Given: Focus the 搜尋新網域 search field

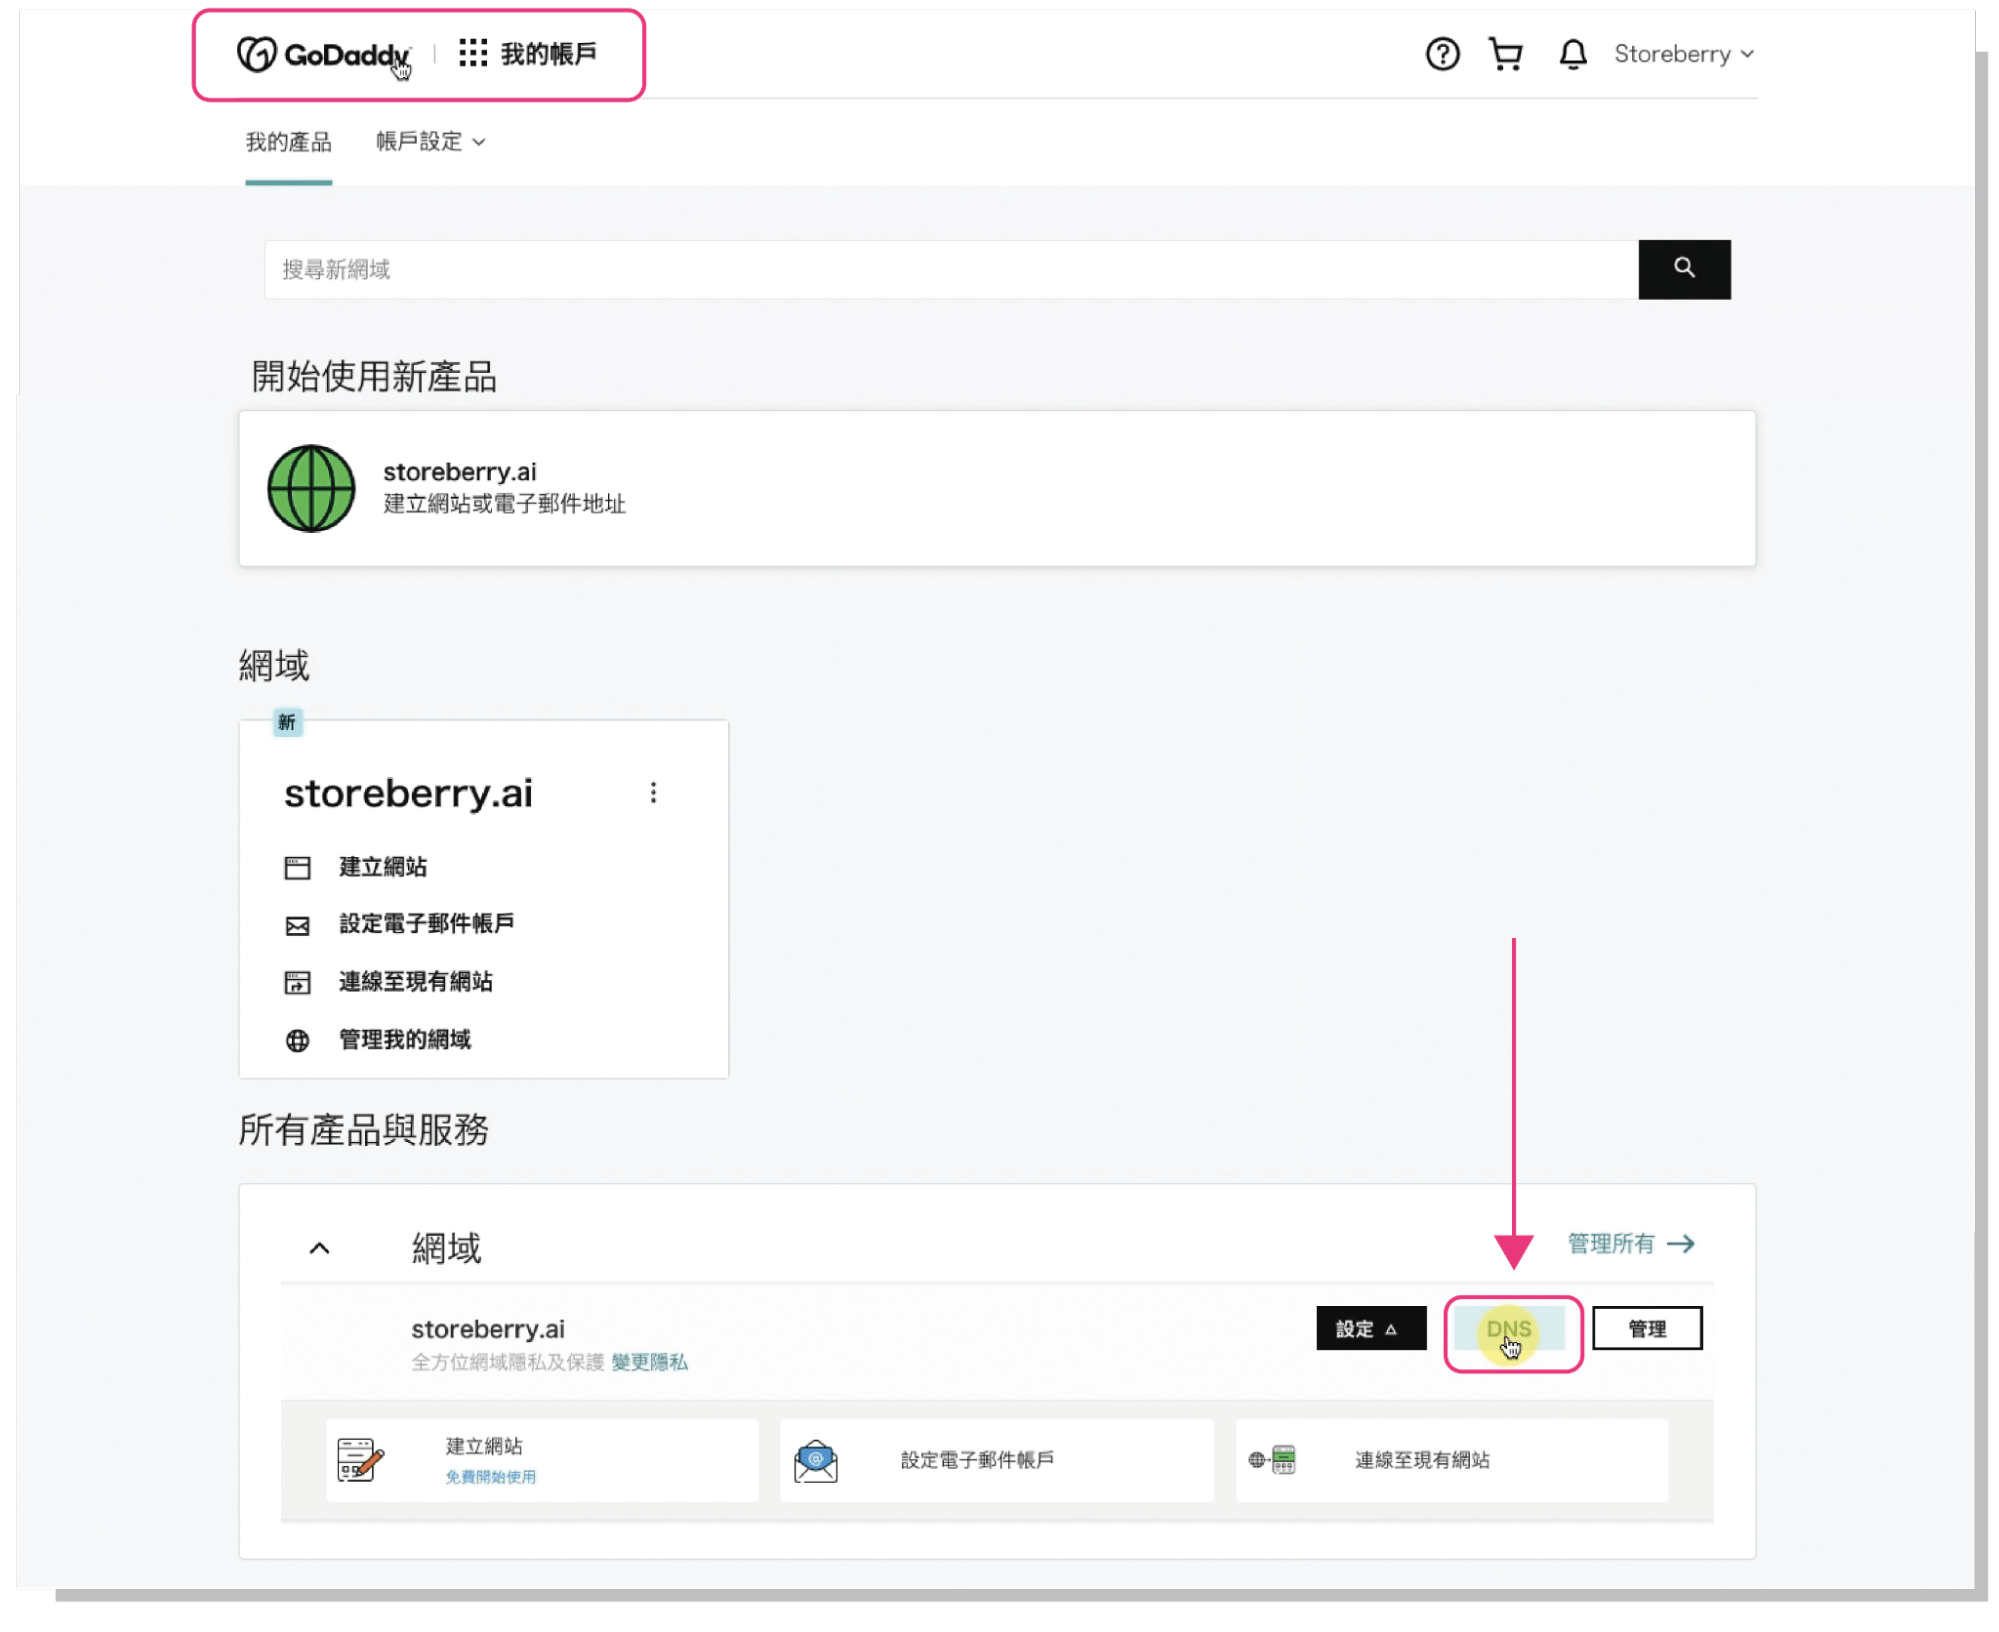Looking at the screenshot, I should (950, 269).
